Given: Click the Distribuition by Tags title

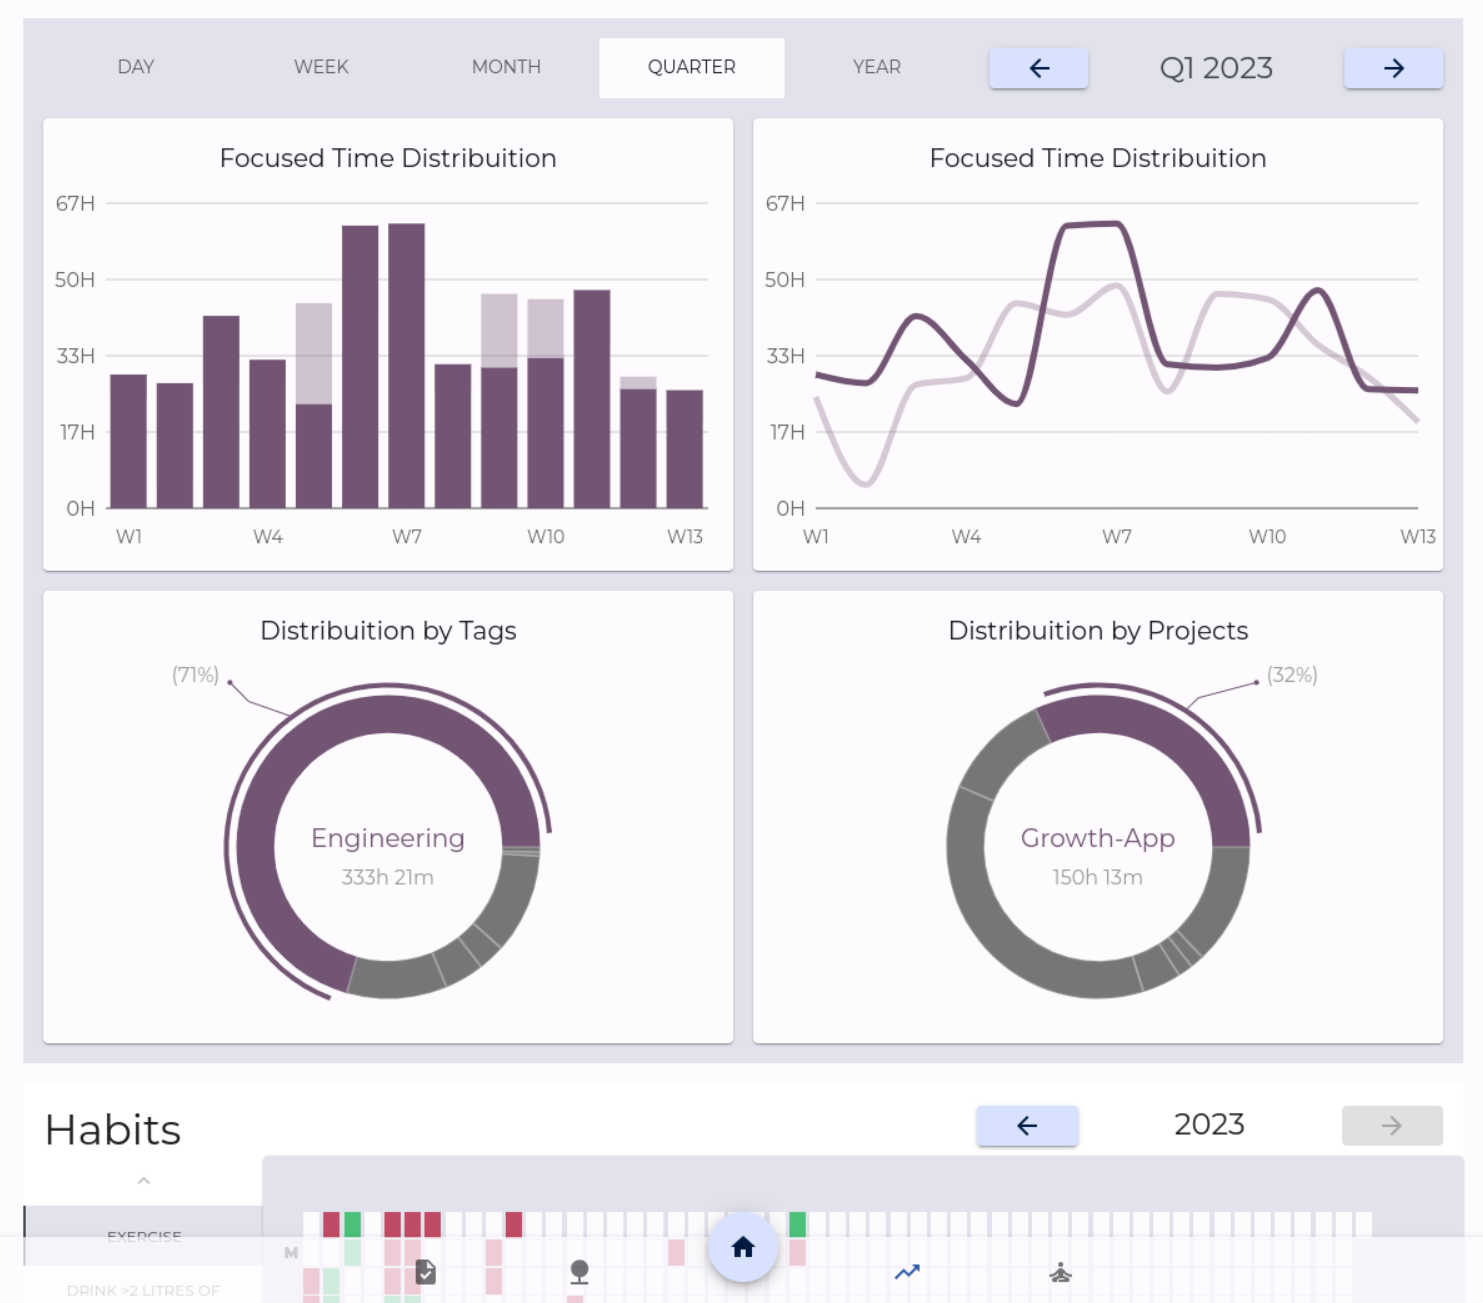Looking at the screenshot, I should click(x=388, y=631).
